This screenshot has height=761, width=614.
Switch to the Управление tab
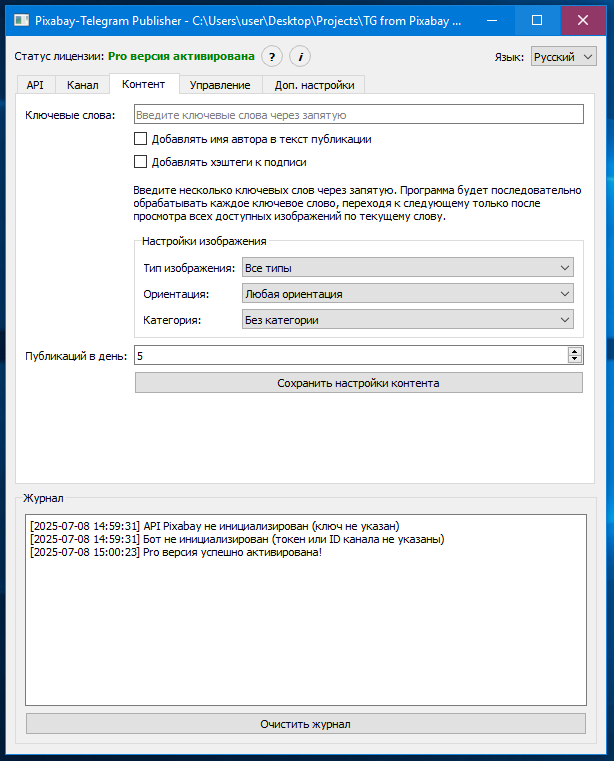pos(220,85)
